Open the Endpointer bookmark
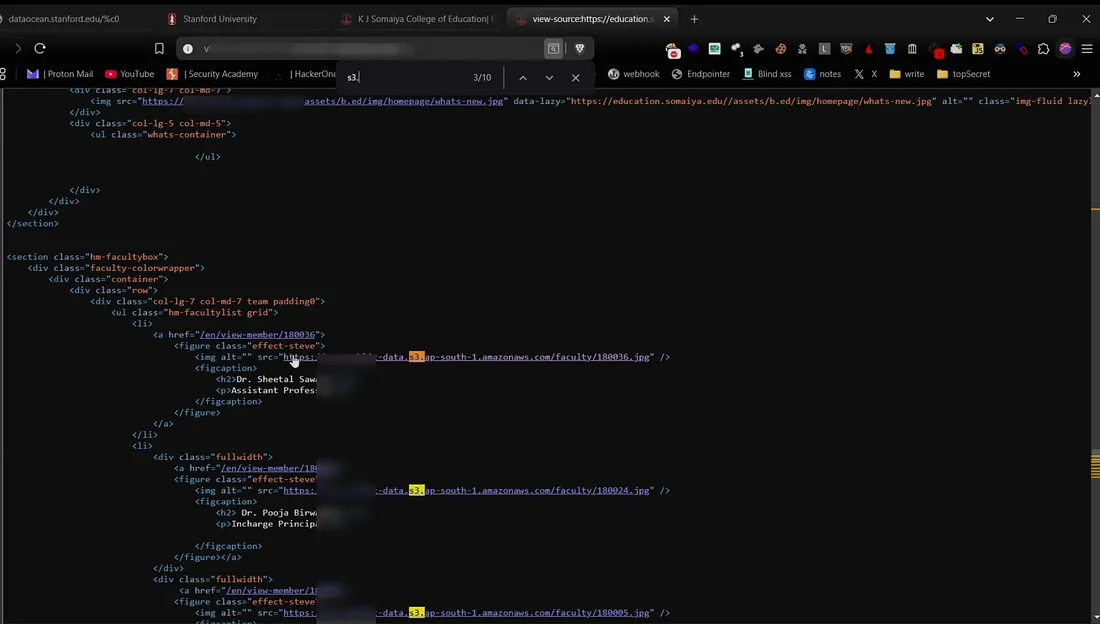This screenshot has height=624, width=1100. 701,74
